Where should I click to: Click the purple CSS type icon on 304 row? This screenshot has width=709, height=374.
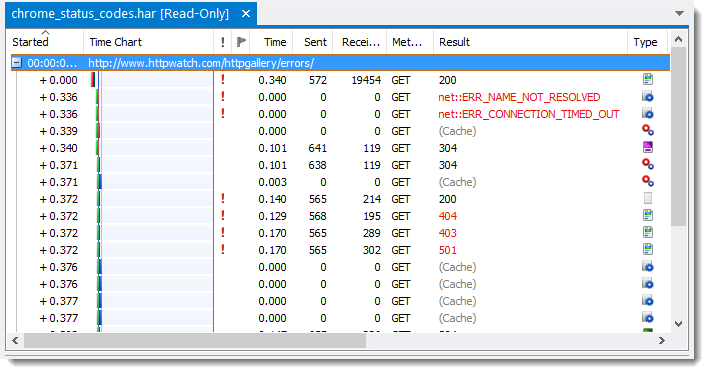(648, 147)
